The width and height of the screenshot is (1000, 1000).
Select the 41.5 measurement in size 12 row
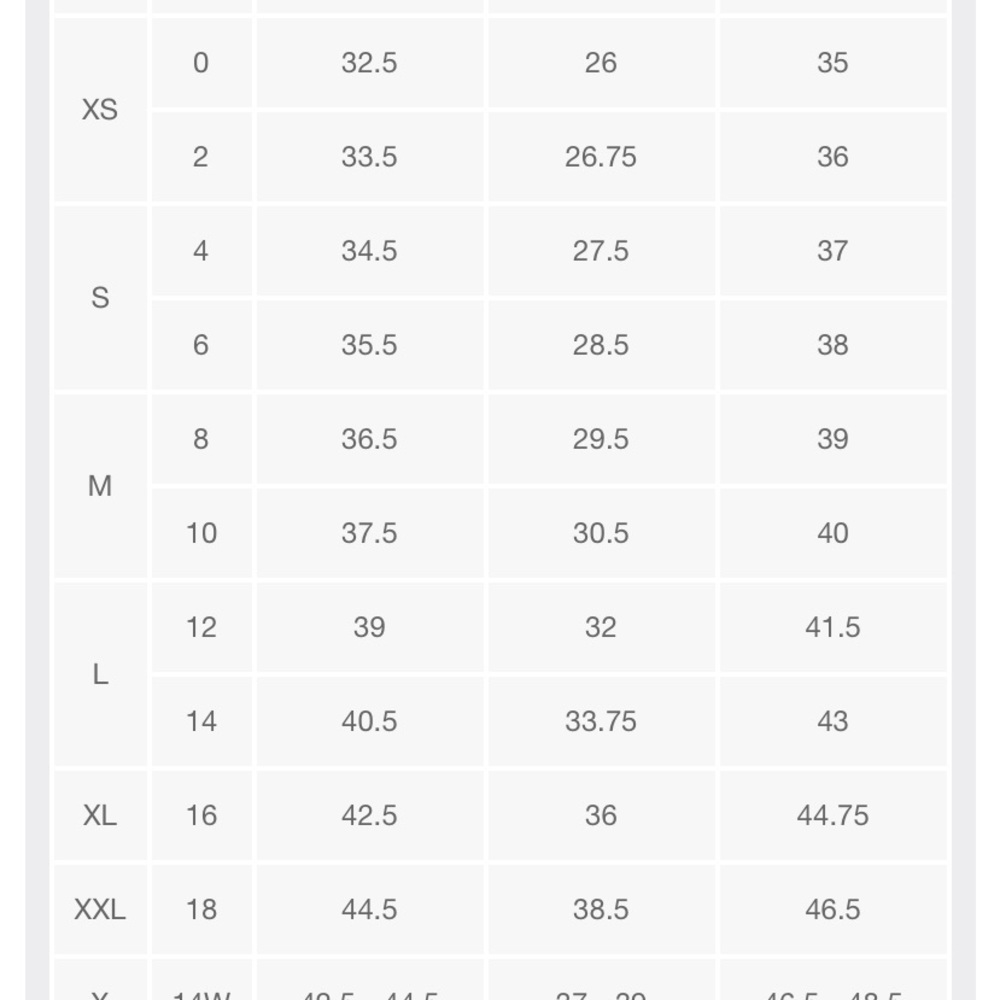832,627
